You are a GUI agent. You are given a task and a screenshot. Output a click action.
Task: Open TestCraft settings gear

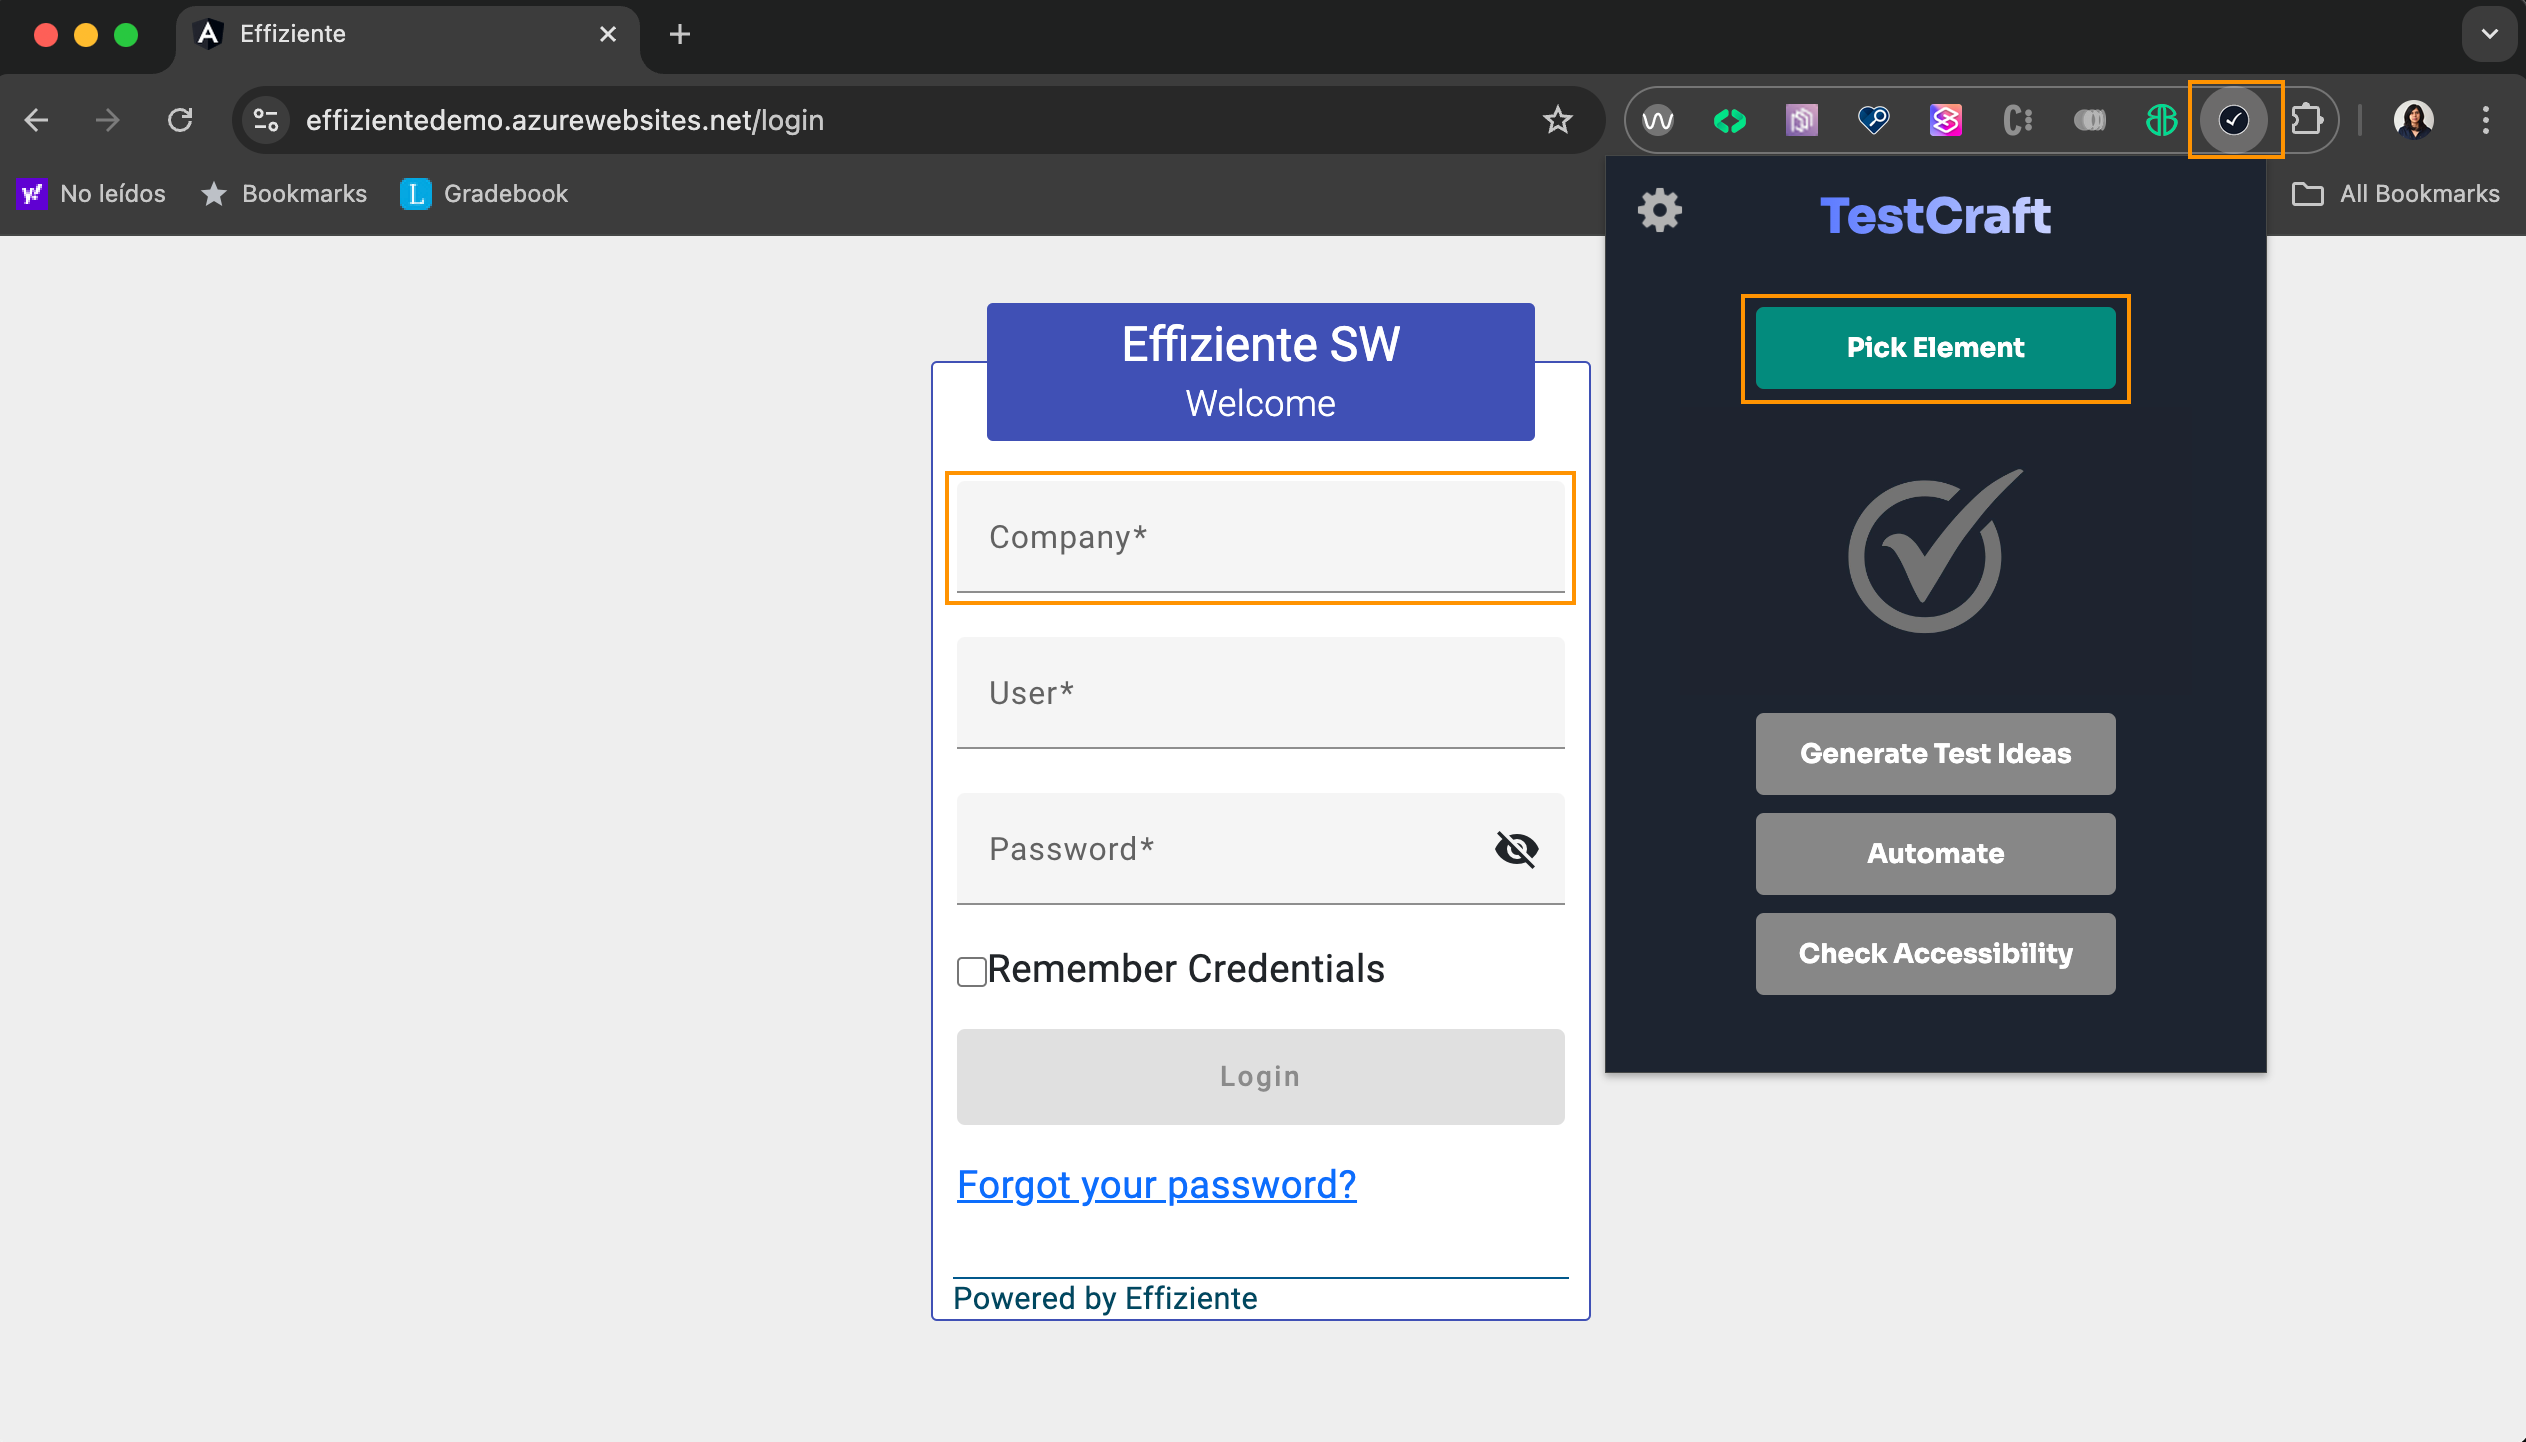(x=1660, y=211)
